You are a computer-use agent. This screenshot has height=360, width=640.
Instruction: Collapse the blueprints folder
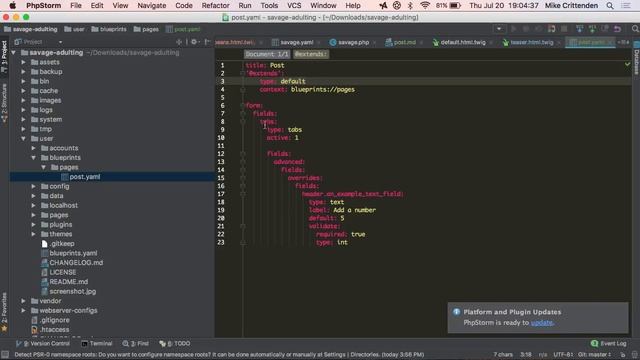click(x=34, y=158)
